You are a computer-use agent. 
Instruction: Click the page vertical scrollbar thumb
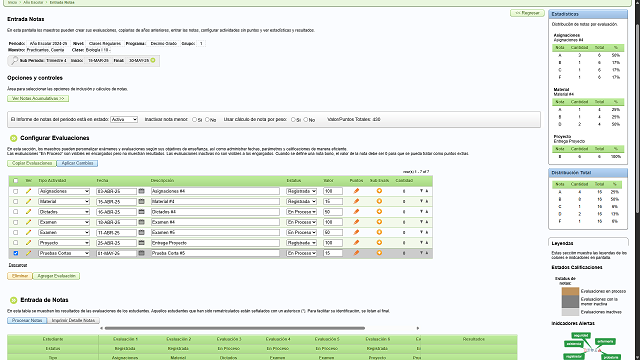coord(638,118)
